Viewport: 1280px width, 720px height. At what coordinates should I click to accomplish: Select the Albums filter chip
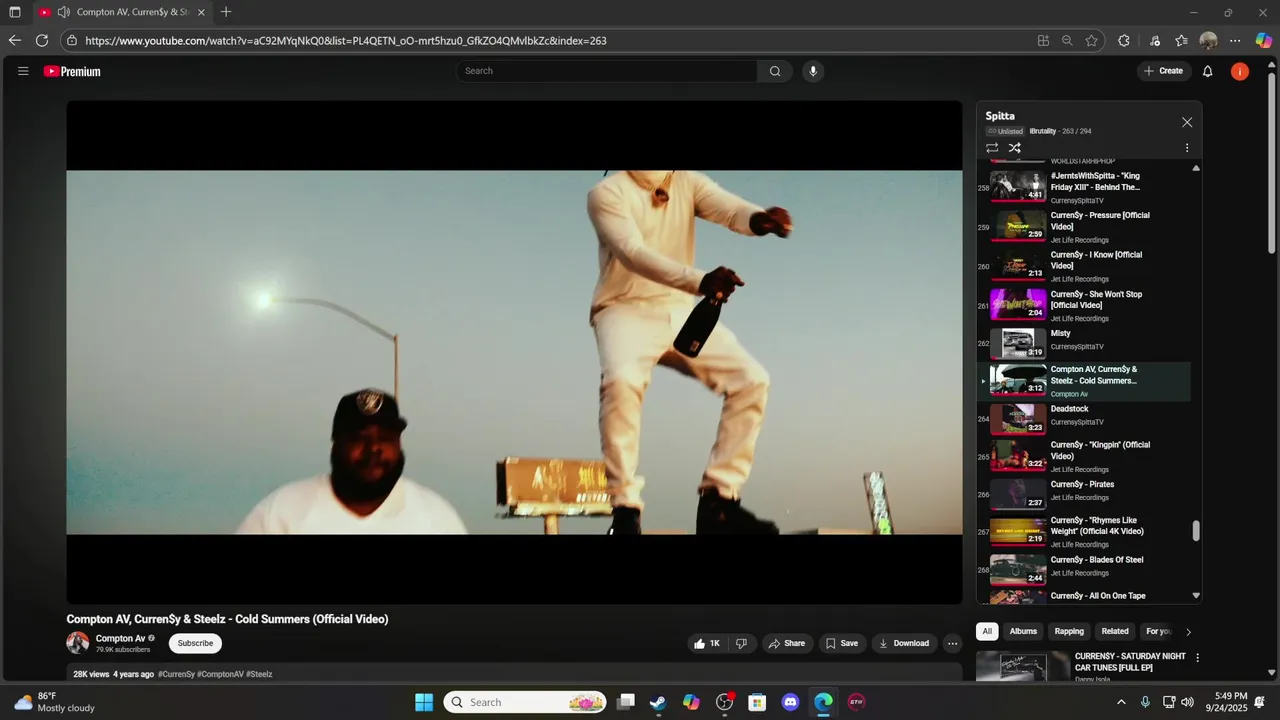[1023, 631]
